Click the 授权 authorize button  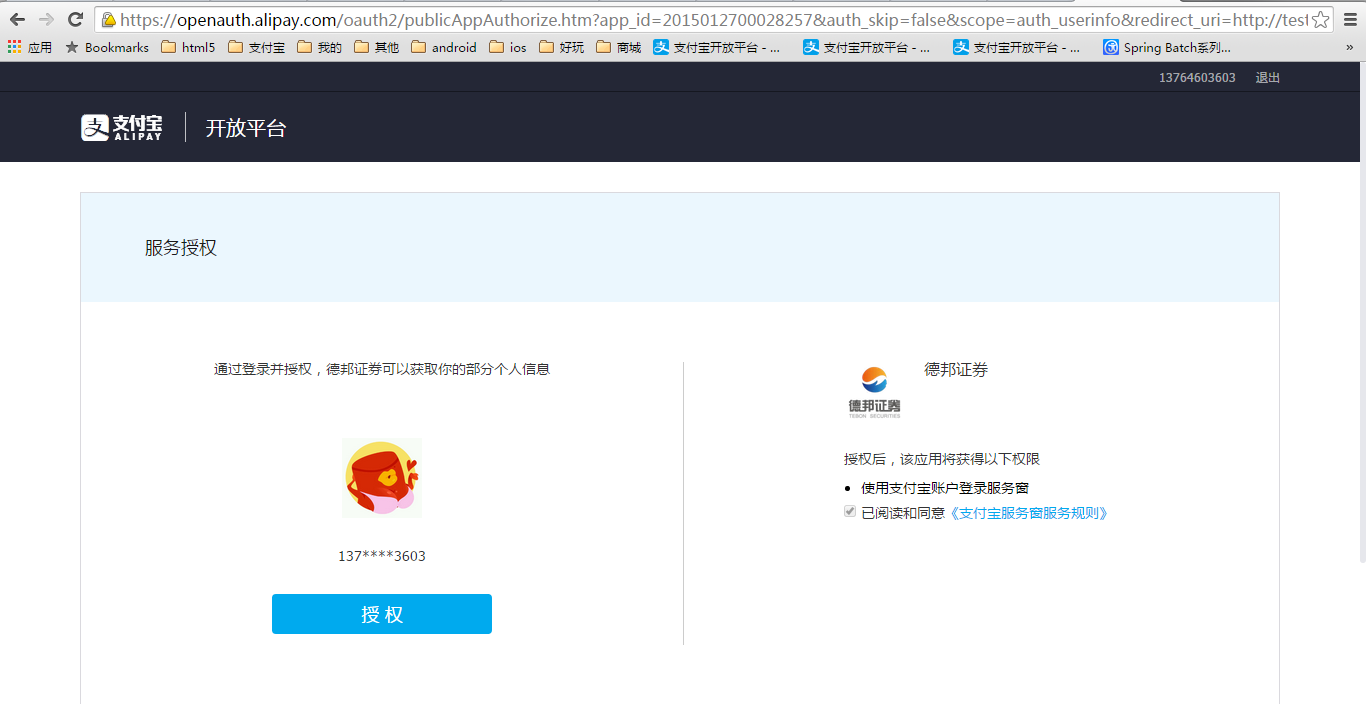(382, 614)
